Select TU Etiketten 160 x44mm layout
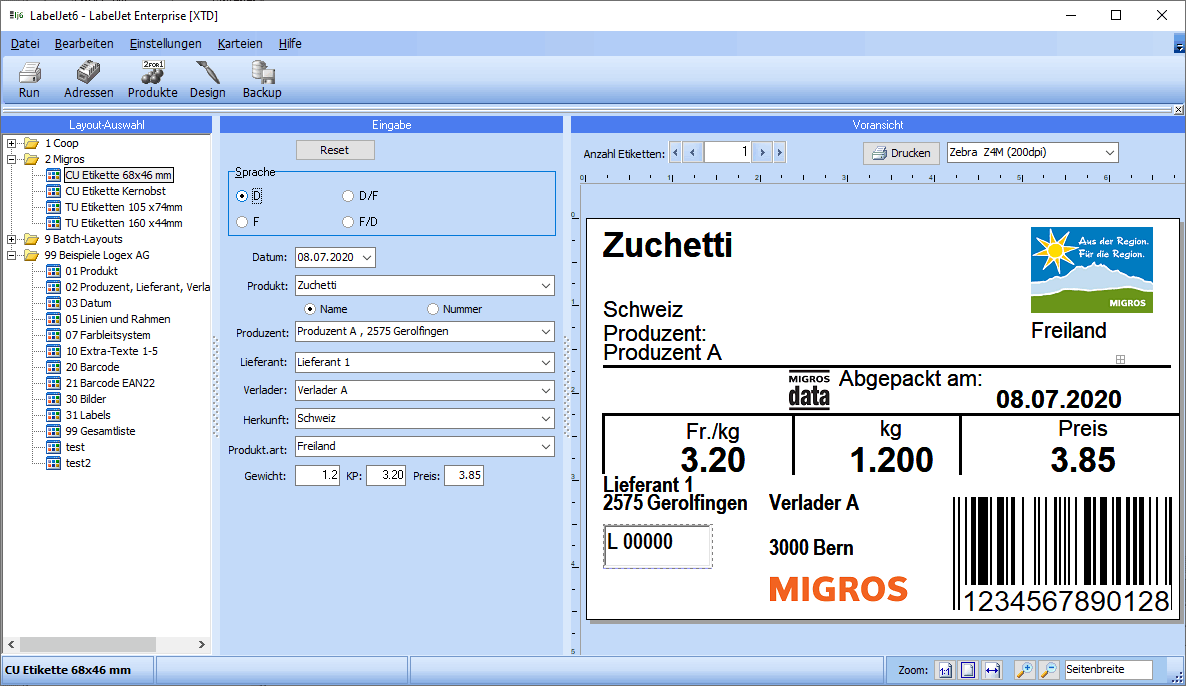Screen dimensions: 1186x686 click(x=123, y=223)
